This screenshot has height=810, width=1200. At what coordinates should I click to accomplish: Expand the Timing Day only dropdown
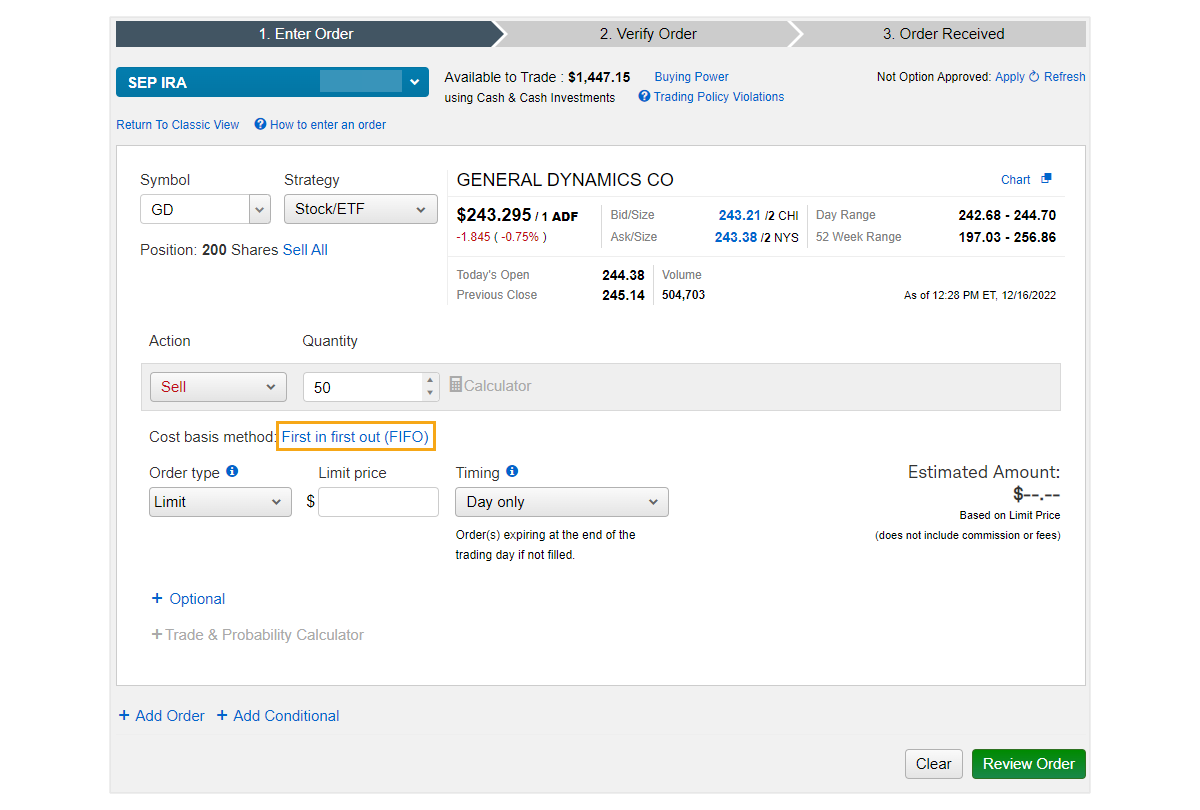pos(561,502)
